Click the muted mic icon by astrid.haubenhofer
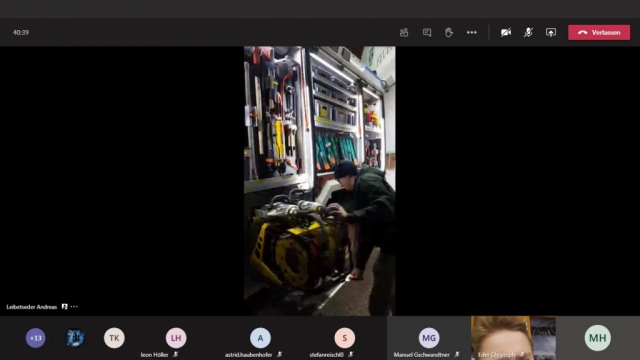Viewport: 640px width, 360px height. [280, 354]
